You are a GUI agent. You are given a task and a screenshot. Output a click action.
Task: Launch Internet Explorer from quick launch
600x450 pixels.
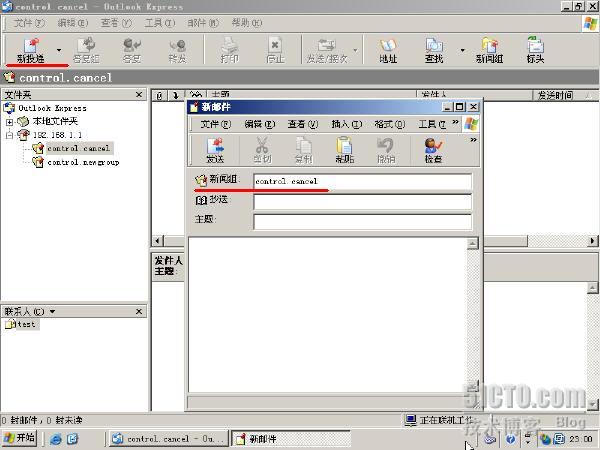coord(55,439)
